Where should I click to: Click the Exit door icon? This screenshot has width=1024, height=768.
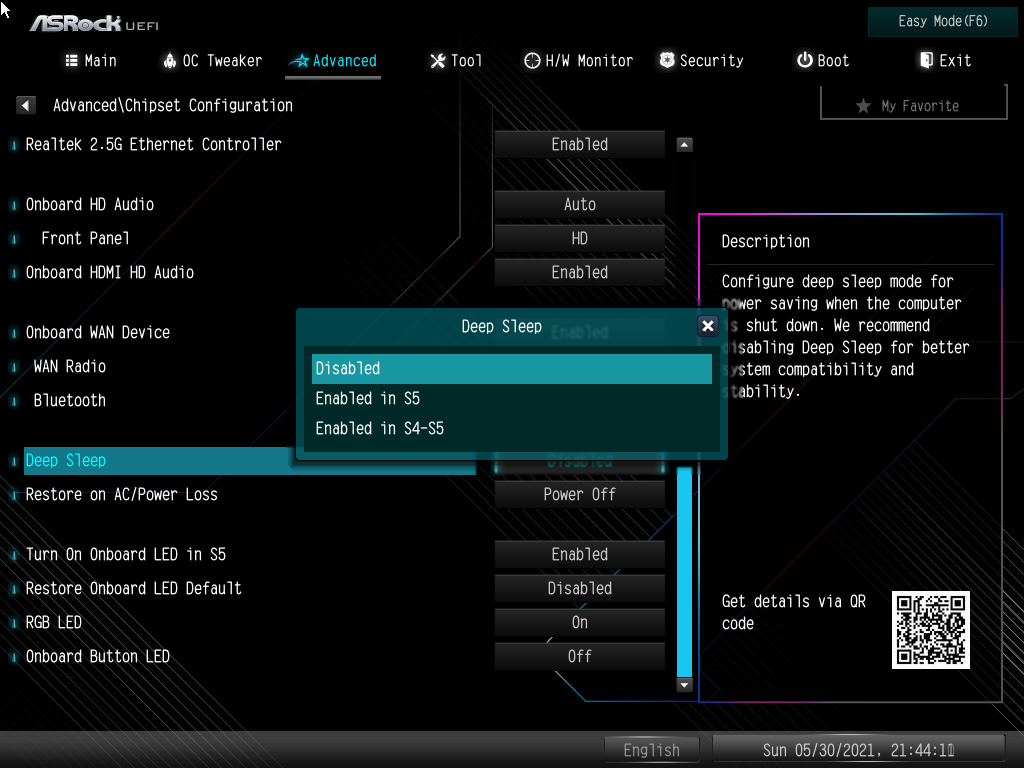click(x=926, y=60)
